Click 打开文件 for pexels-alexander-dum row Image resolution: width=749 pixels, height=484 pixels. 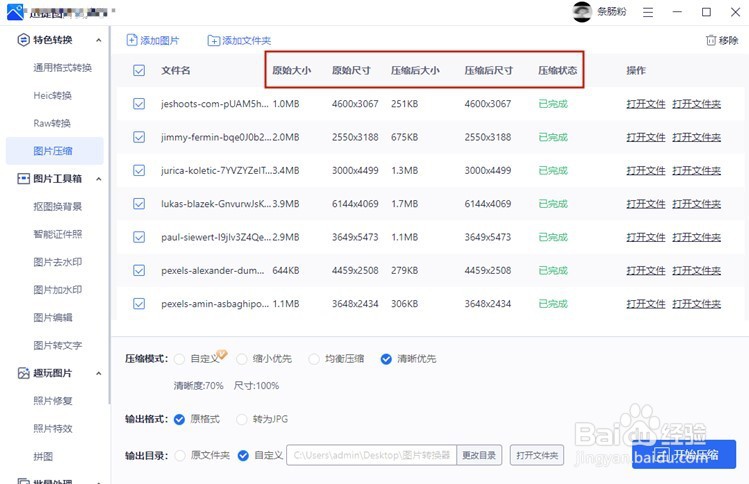[646, 271]
